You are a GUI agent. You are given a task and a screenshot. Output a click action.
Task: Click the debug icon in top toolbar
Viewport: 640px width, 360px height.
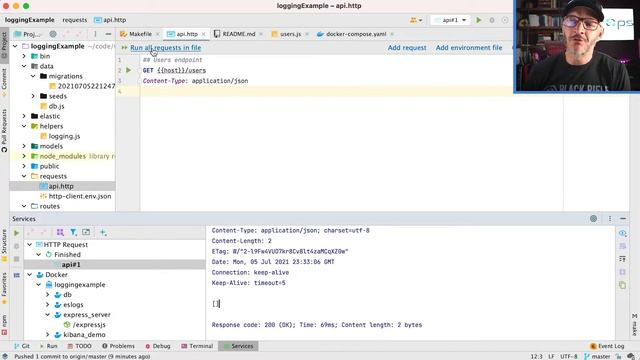point(492,20)
